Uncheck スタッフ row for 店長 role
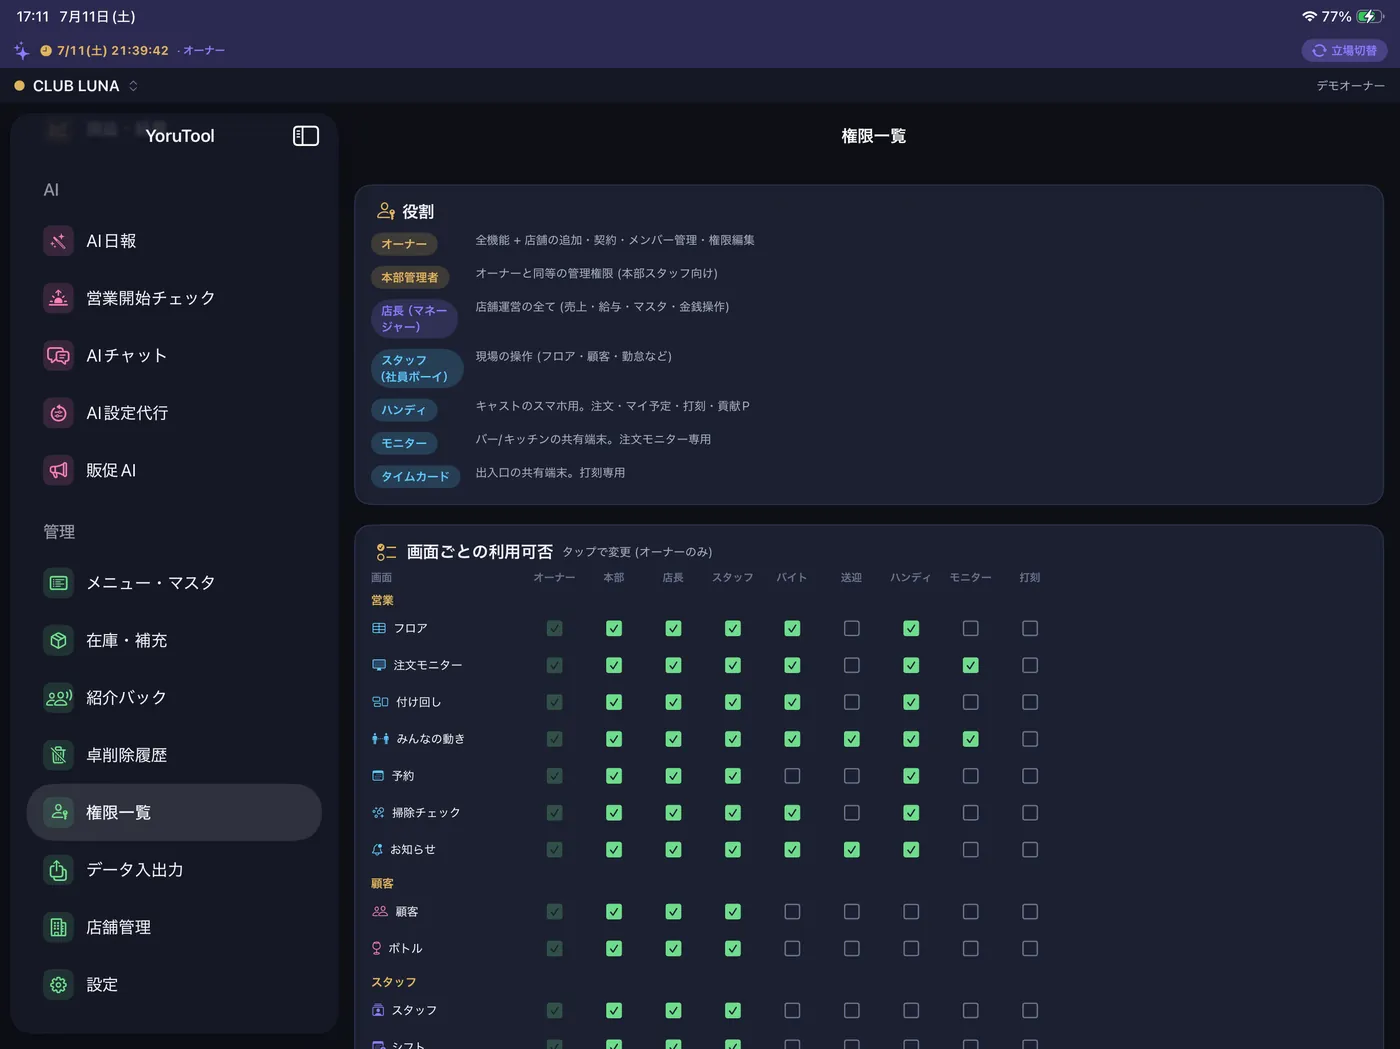 point(674,1011)
